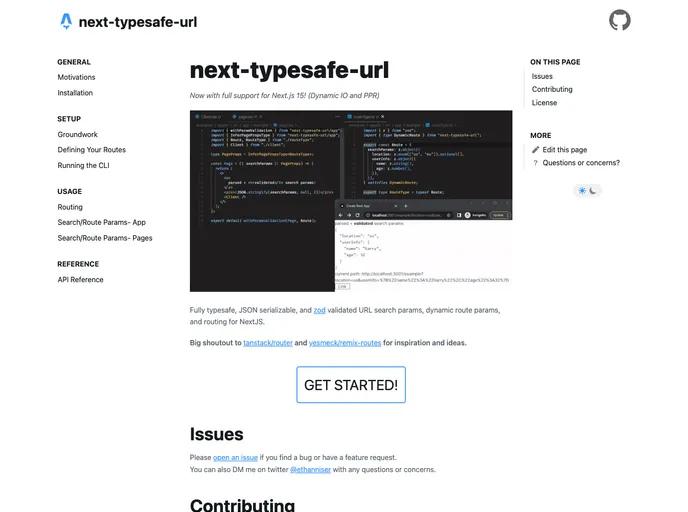Screen dimensions: 688x512
Task: Open Questions or concerns? link
Action: 581,163
